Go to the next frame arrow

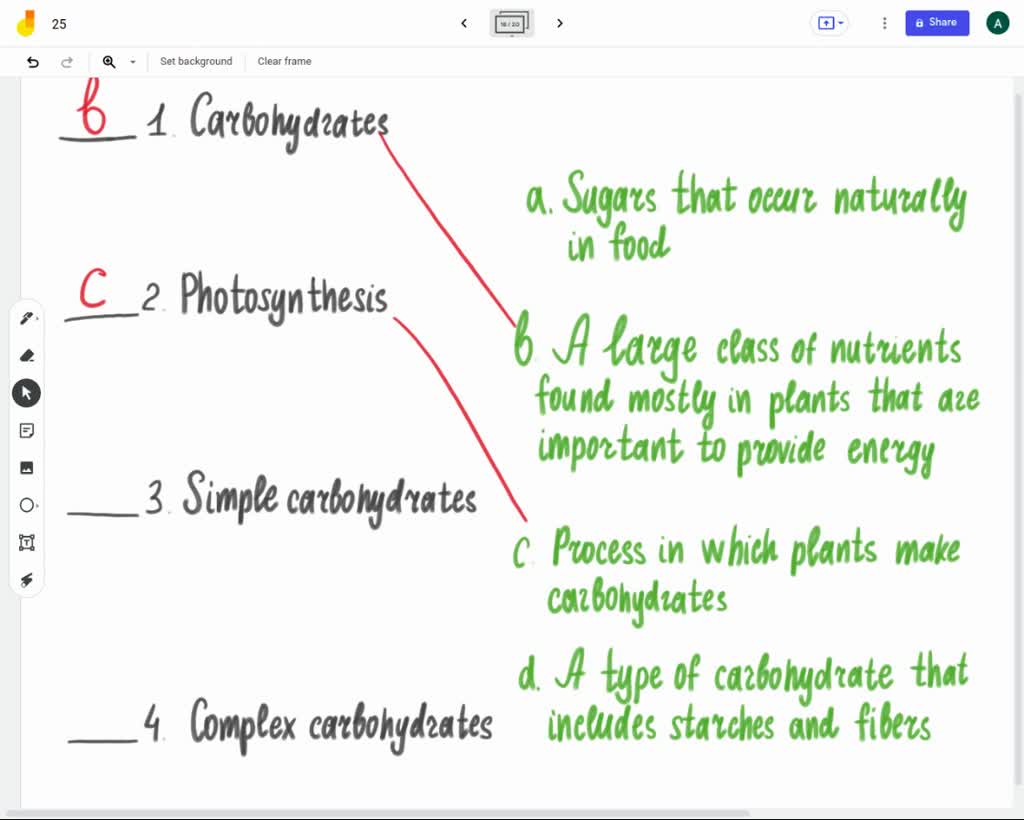pyautogui.click(x=560, y=23)
